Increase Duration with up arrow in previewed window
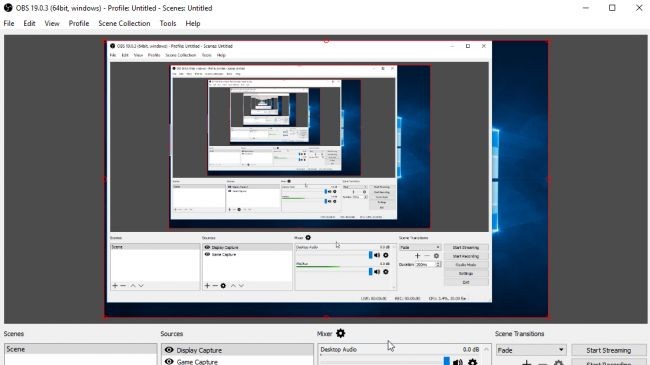This screenshot has height=365, width=650. 438,263
